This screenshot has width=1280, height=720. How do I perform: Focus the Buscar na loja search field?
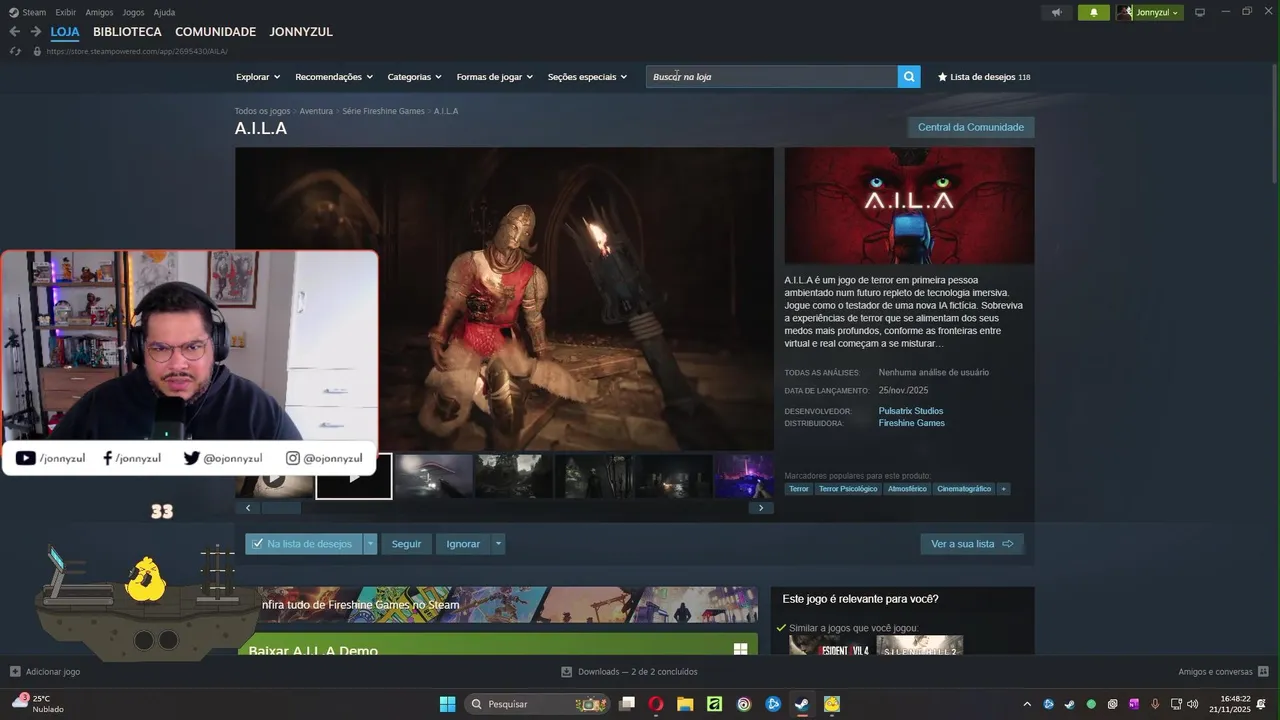(x=772, y=77)
